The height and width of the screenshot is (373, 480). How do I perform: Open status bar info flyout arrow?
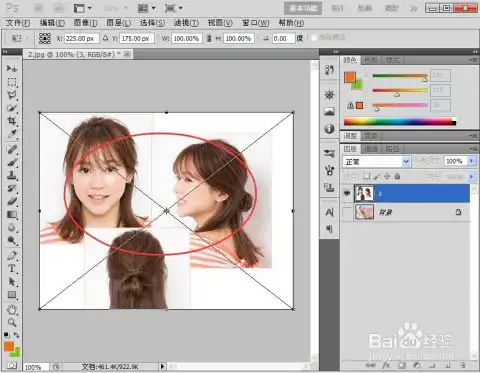pos(162,366)
